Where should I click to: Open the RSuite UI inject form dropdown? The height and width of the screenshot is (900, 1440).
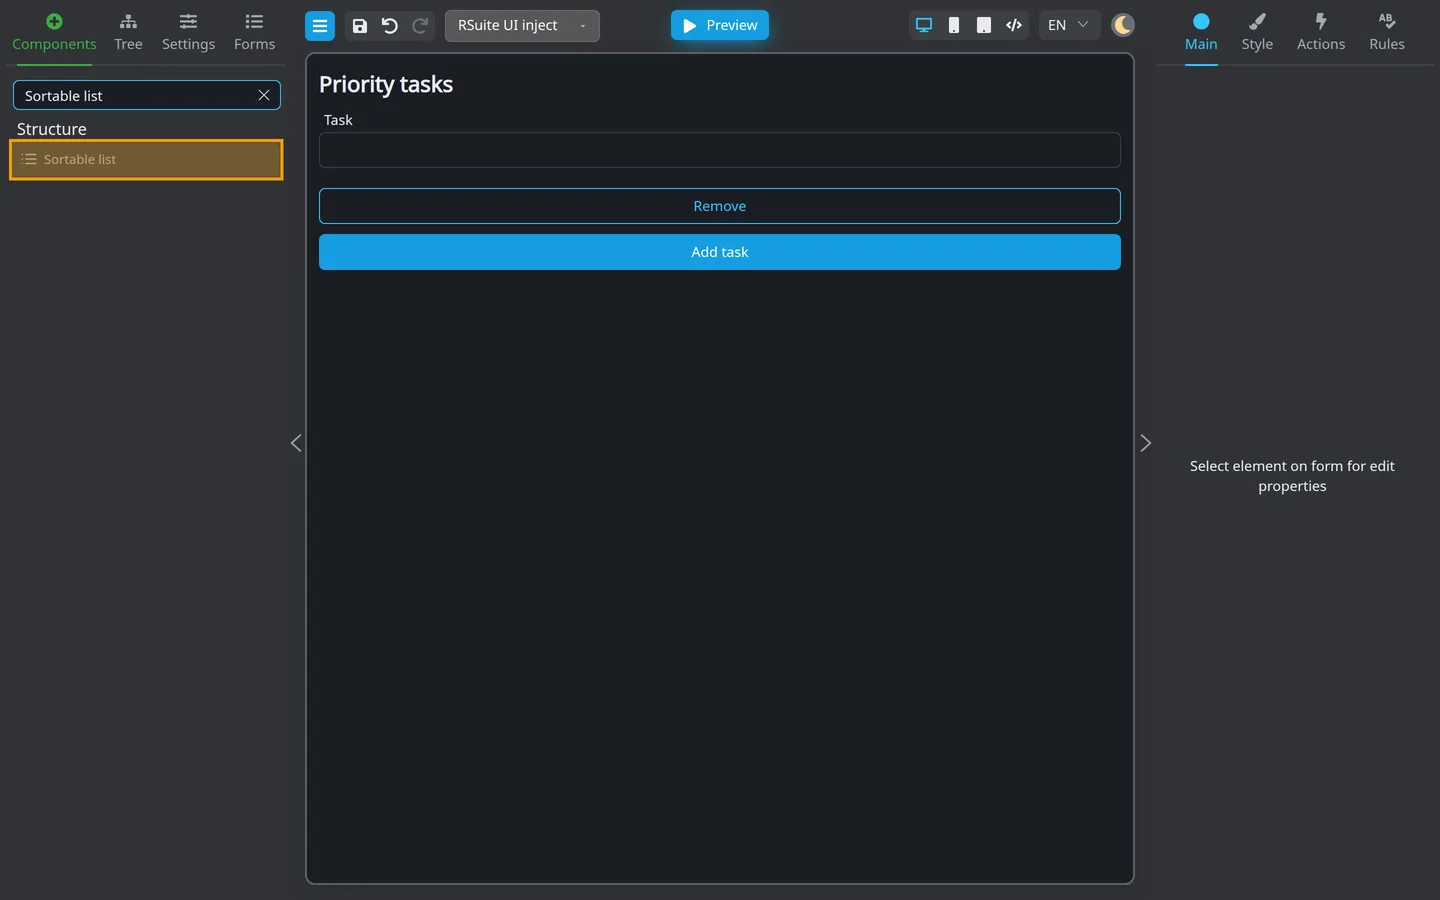(x=522, y=26)
